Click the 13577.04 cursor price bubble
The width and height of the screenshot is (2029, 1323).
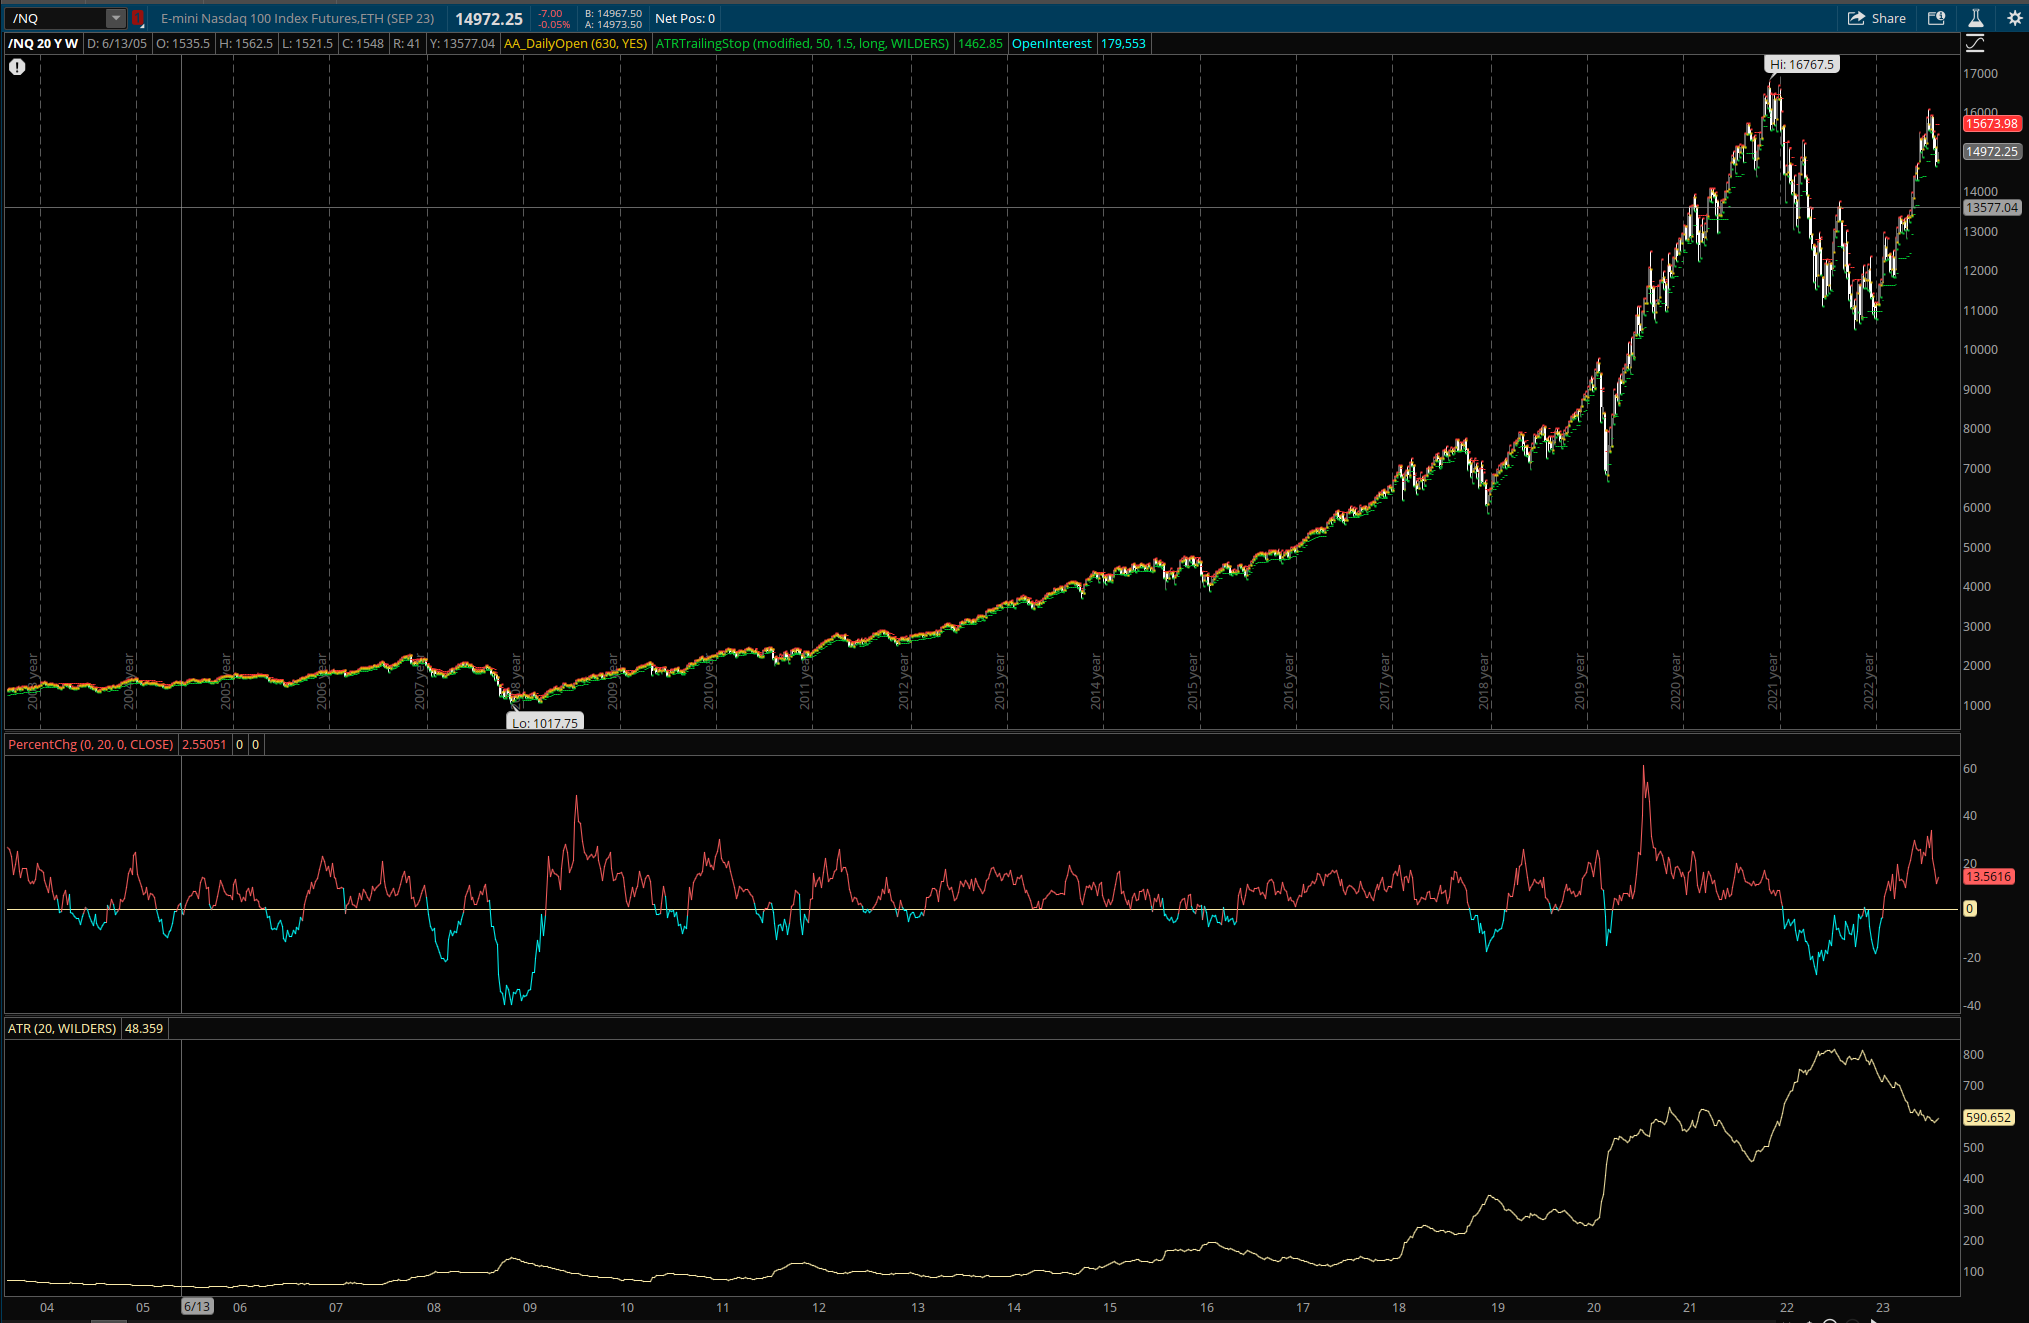click(1992, 208)
